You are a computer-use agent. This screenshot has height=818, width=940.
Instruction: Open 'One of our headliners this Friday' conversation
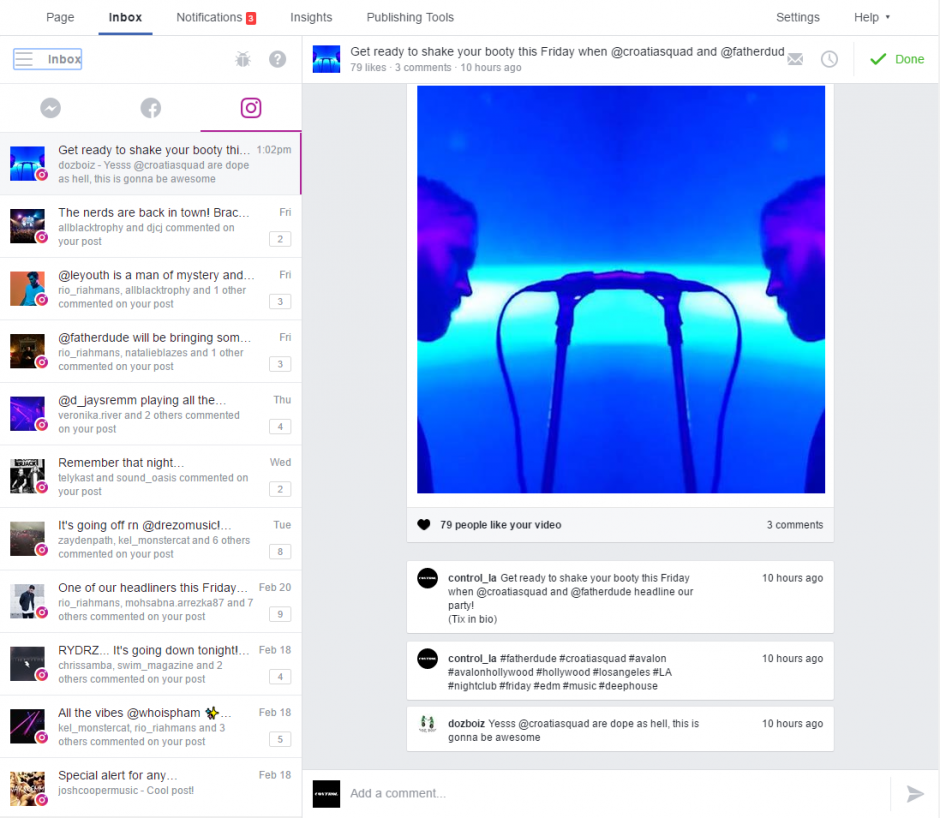[x=150, y=602]
